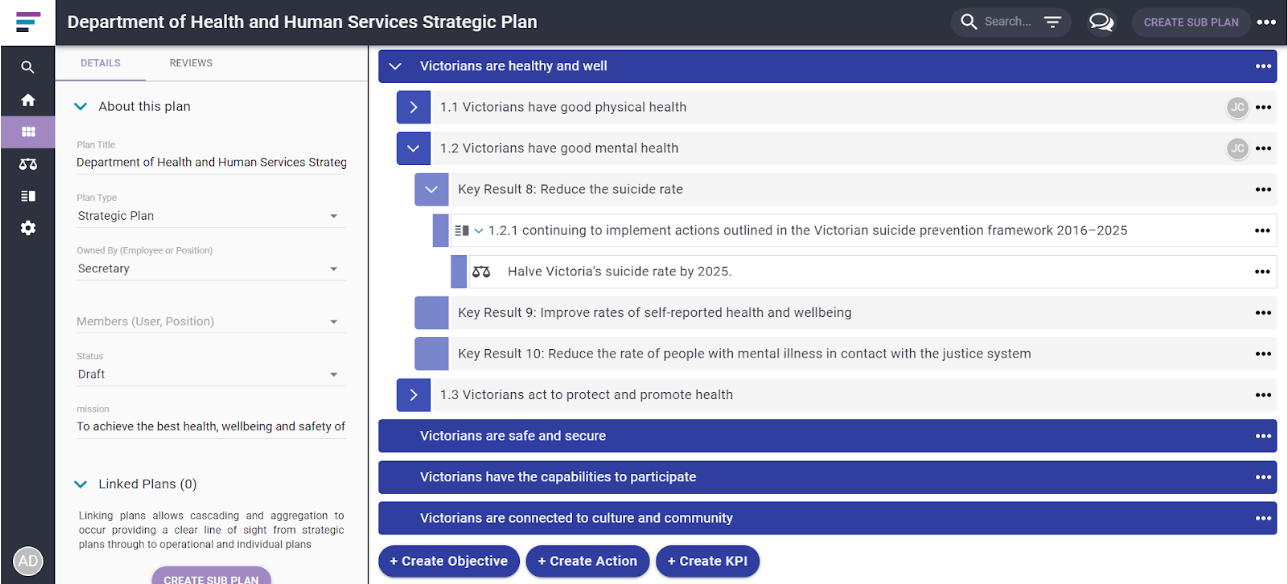Screen dimensions: 1287x584
Task: Open more options for Key Result 9
Action: coord(1263,313)
